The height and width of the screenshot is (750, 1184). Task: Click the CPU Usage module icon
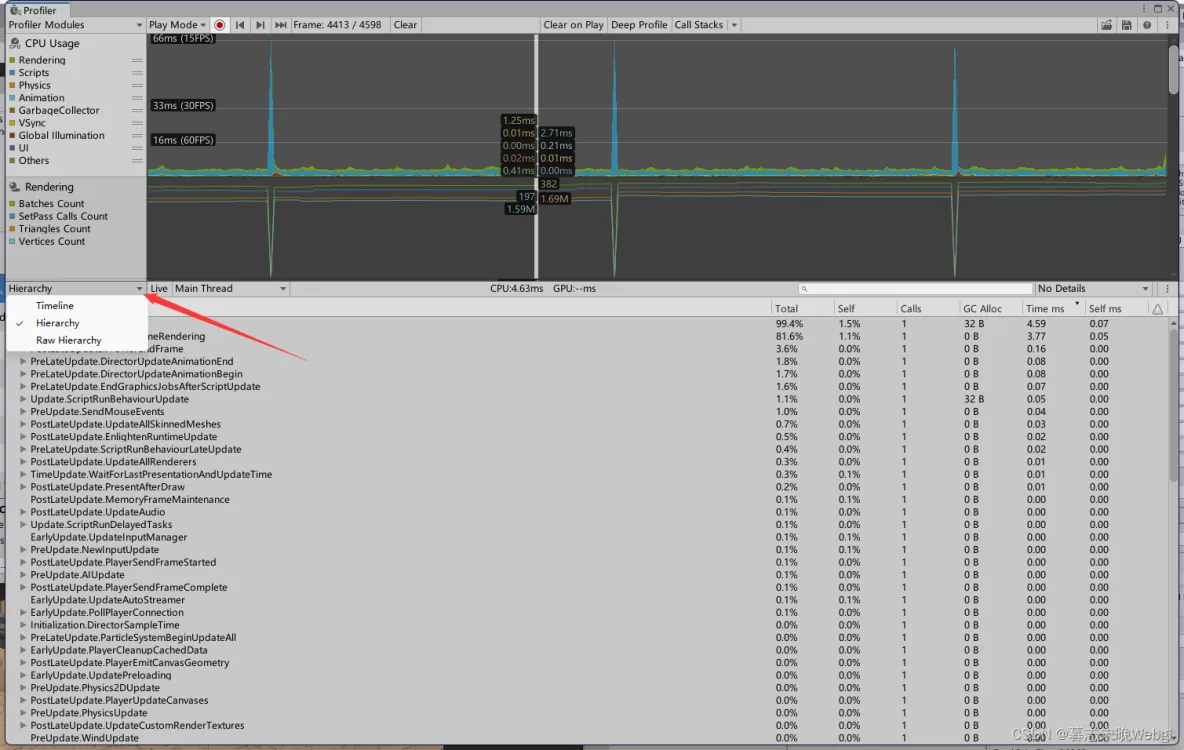pos(14,44)
